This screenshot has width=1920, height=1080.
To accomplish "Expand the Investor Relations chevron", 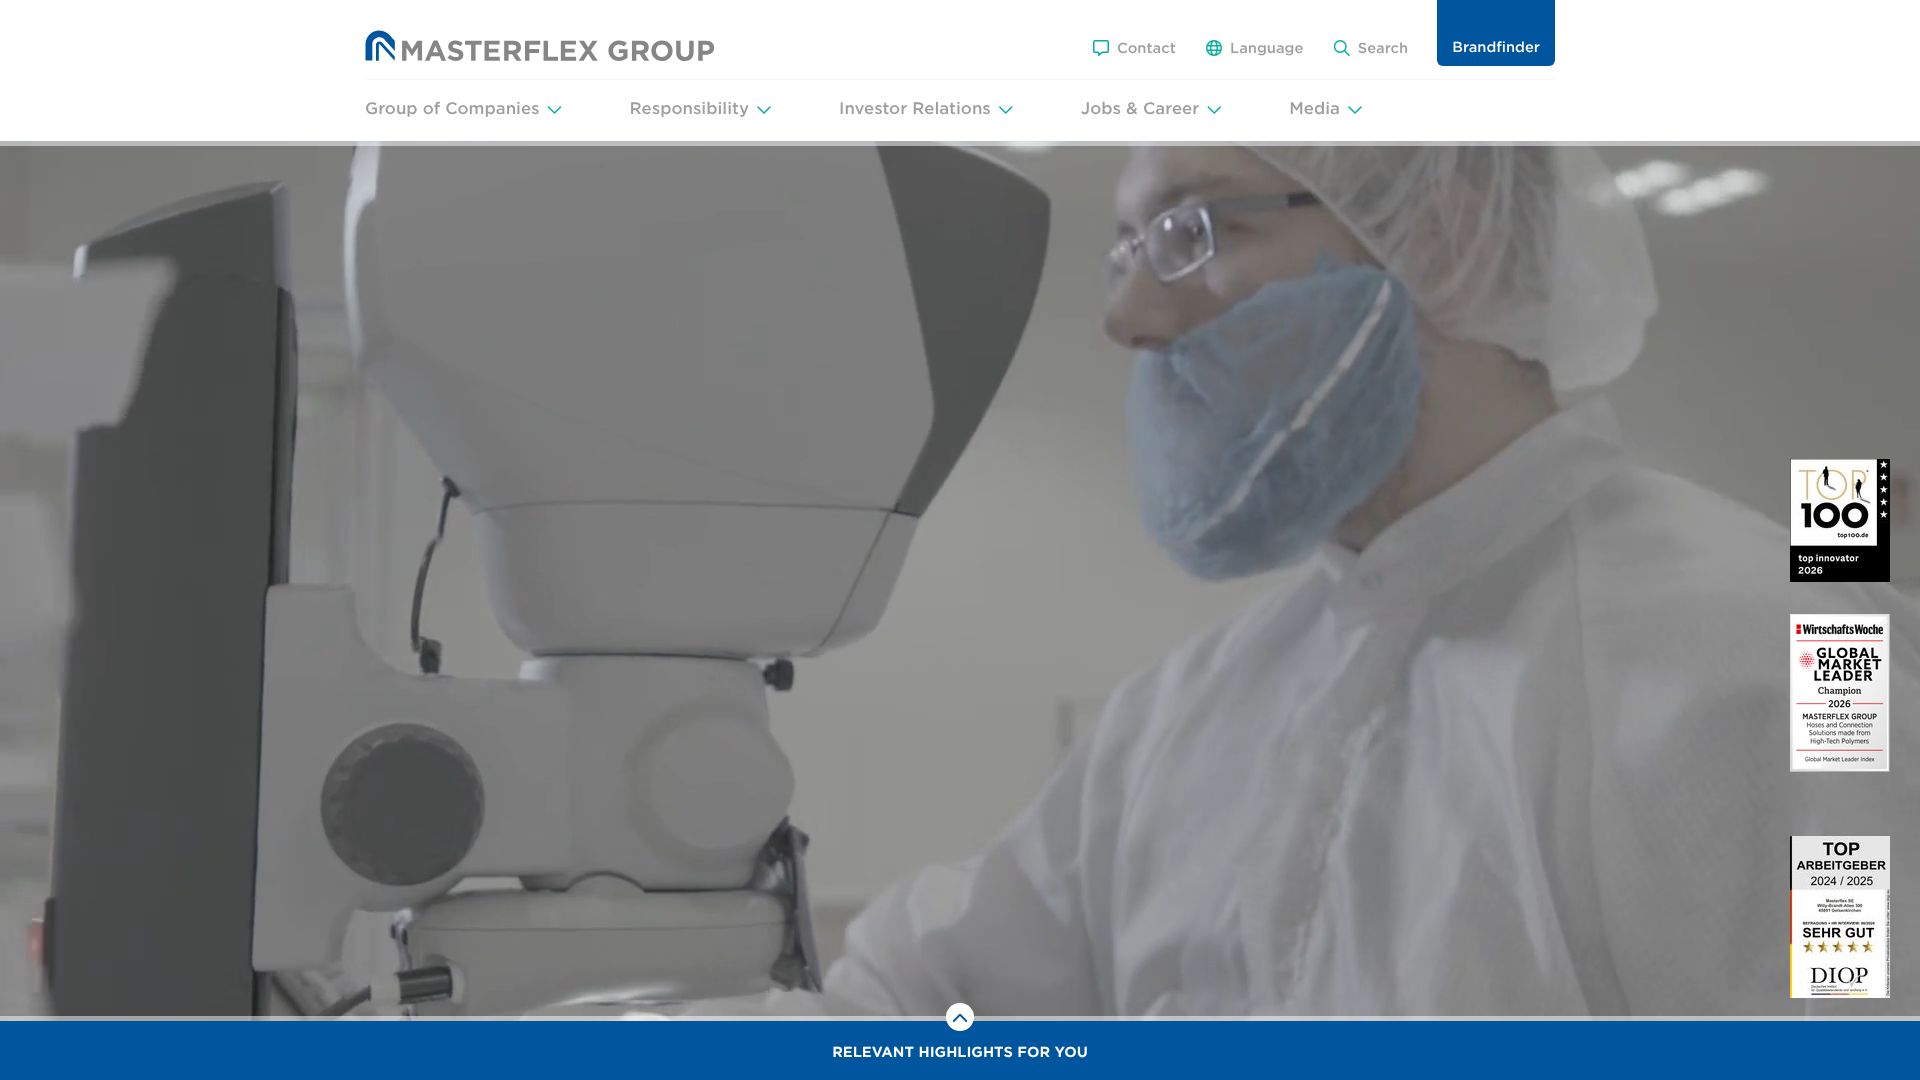I will (1005, 110).
